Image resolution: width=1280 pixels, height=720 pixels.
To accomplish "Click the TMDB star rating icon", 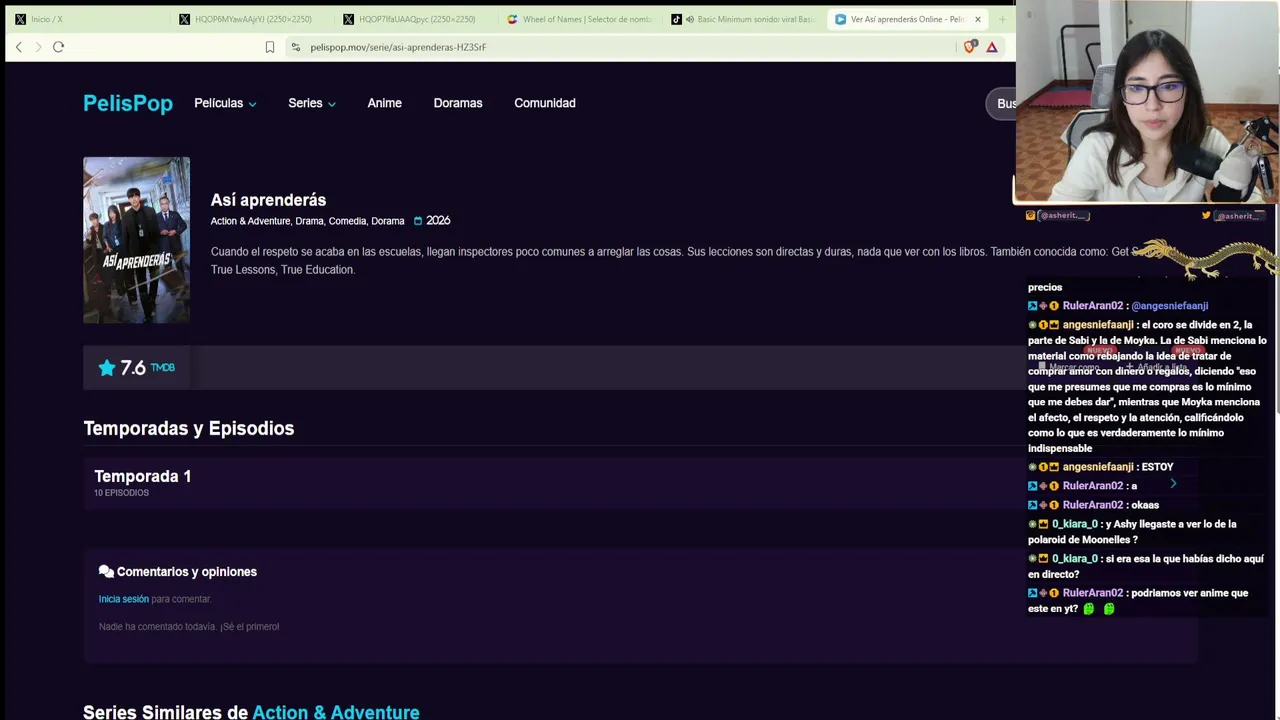I will (107, 368).
